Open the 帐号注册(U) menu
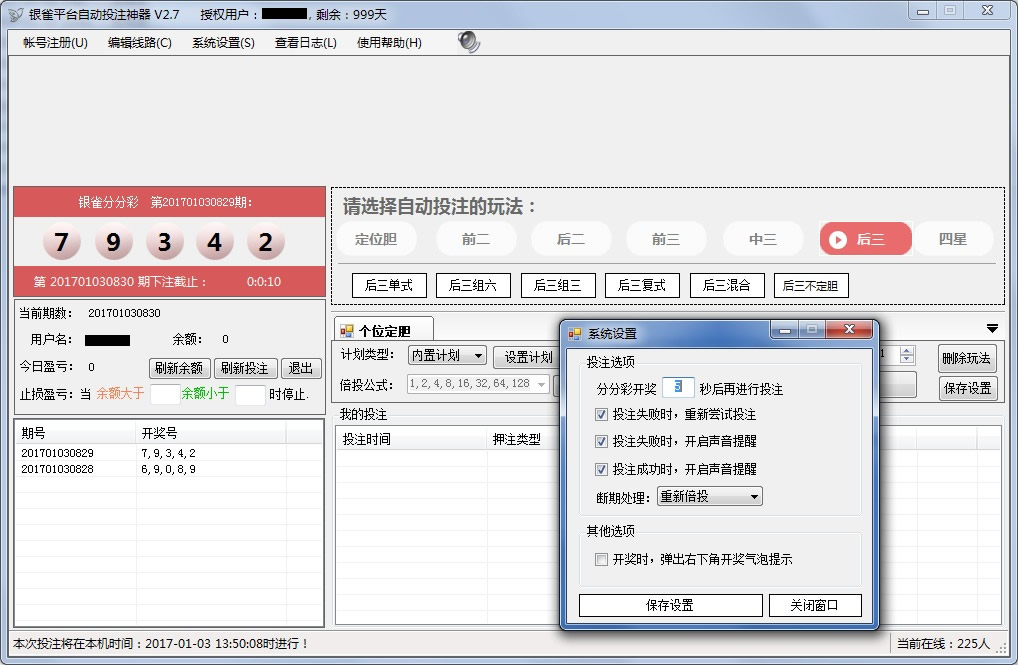 point(55,43)
